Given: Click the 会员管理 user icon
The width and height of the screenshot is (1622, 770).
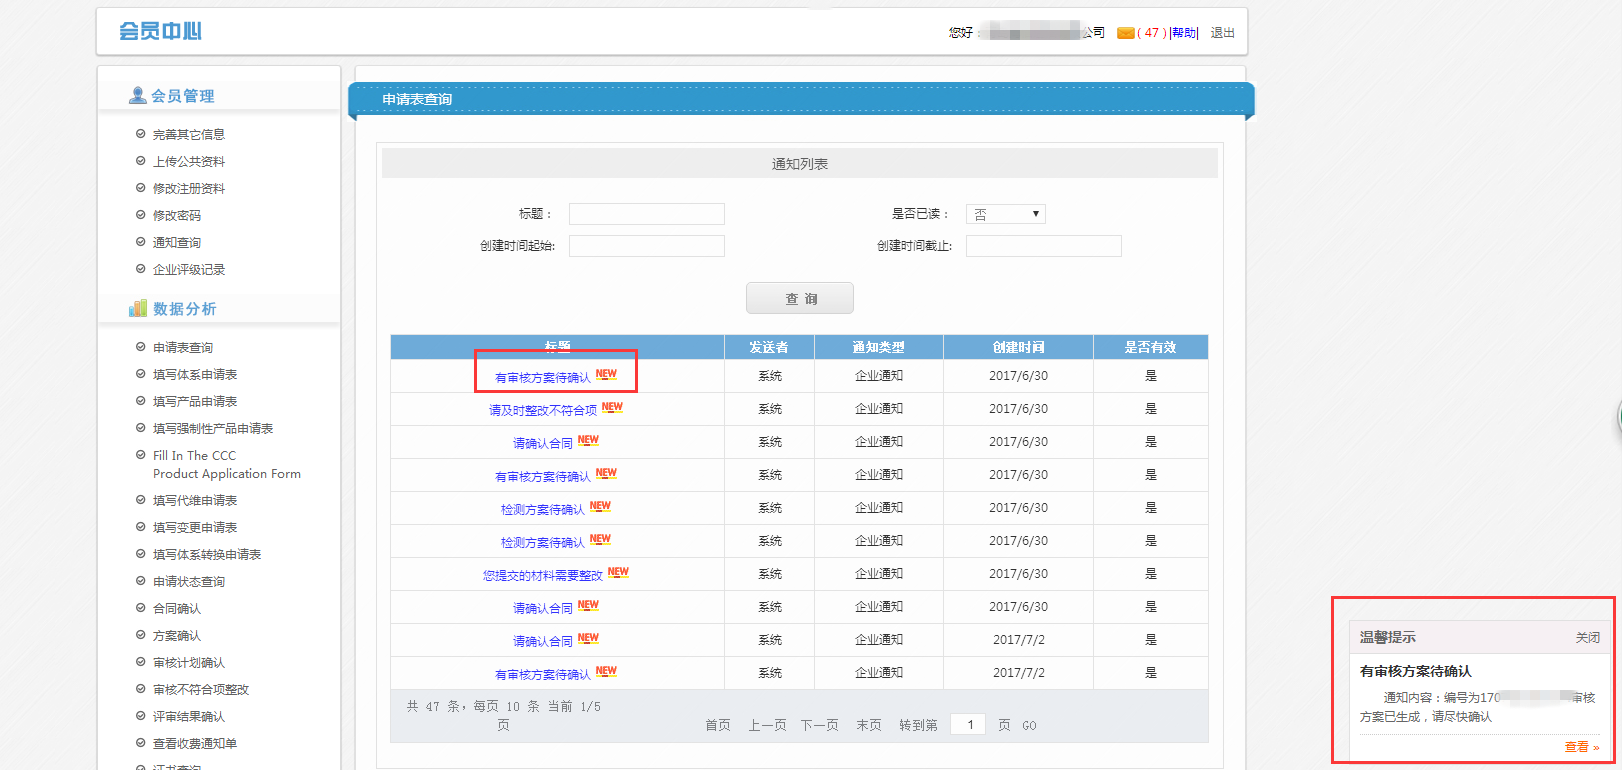Looking at the screenshot, I should 138,95.
